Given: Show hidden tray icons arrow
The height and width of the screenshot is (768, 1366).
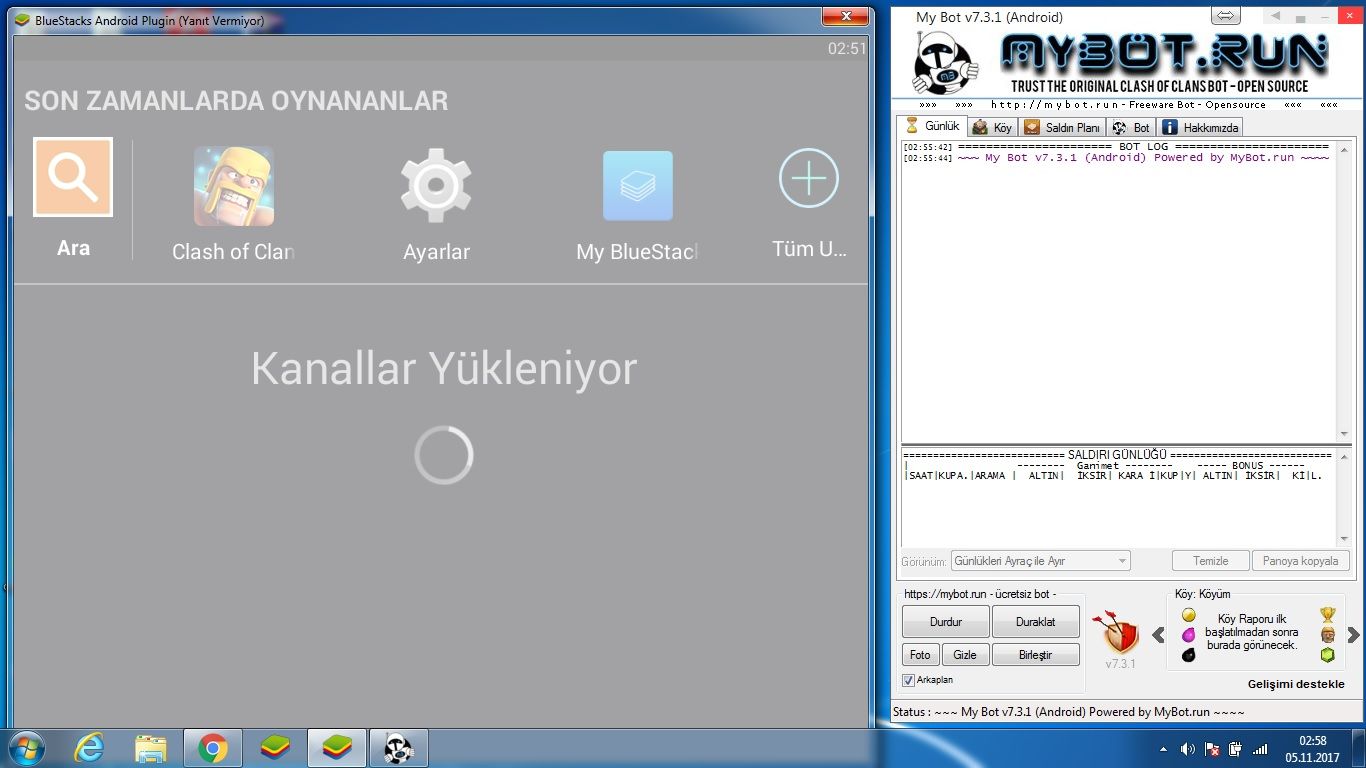Looking at the screenshot, I should click(1163, 749).
